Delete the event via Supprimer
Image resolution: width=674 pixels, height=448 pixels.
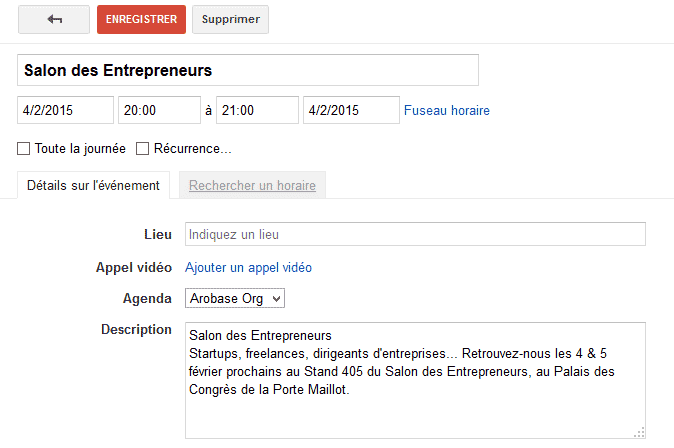[230, 19]
